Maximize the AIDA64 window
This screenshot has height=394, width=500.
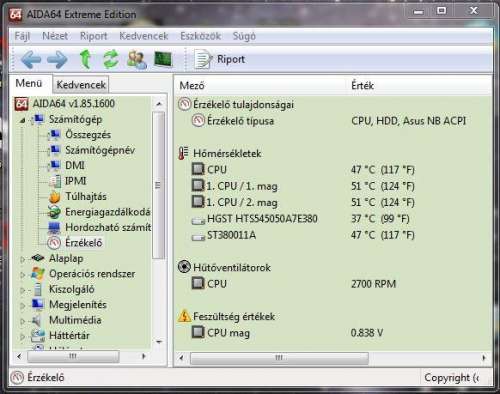click(442, 11)
